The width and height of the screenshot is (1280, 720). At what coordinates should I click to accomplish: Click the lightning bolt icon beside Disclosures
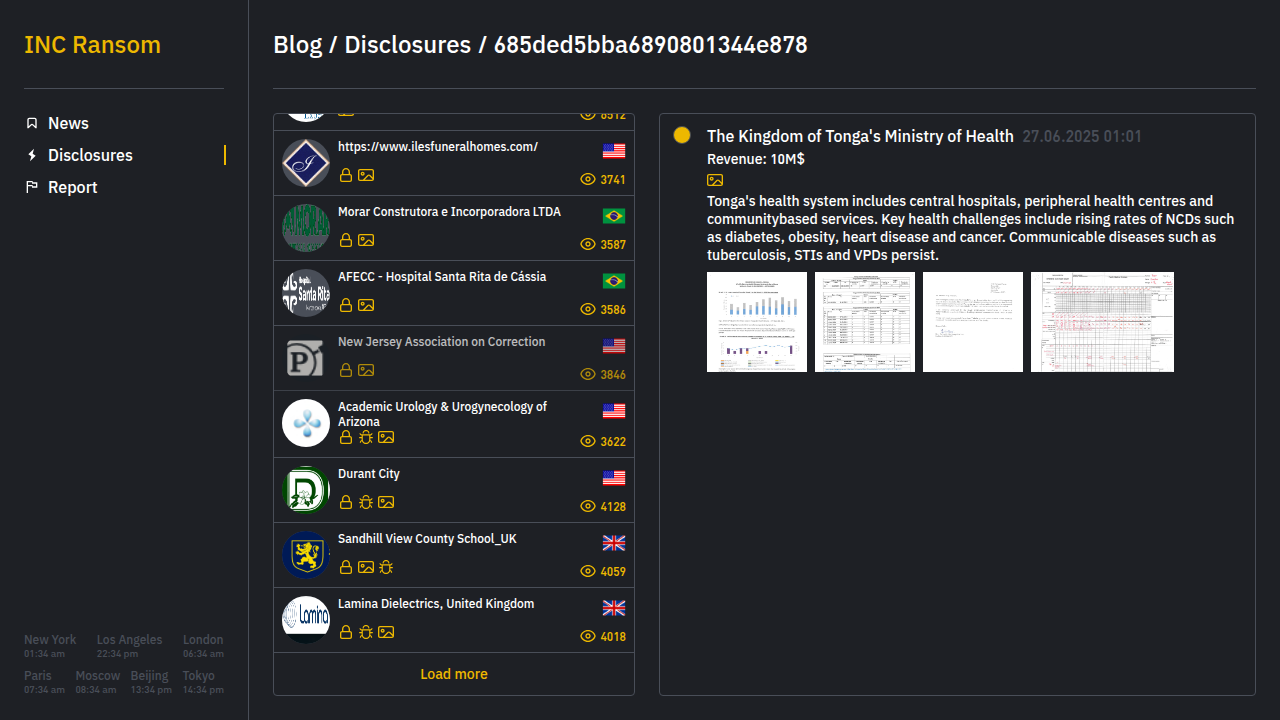tap(32, 155)
